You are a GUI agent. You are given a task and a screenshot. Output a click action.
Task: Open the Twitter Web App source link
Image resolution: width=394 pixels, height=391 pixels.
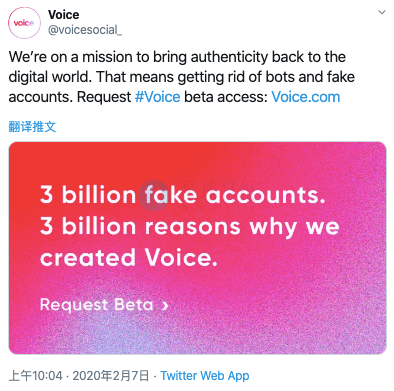(x=205, y=376)
